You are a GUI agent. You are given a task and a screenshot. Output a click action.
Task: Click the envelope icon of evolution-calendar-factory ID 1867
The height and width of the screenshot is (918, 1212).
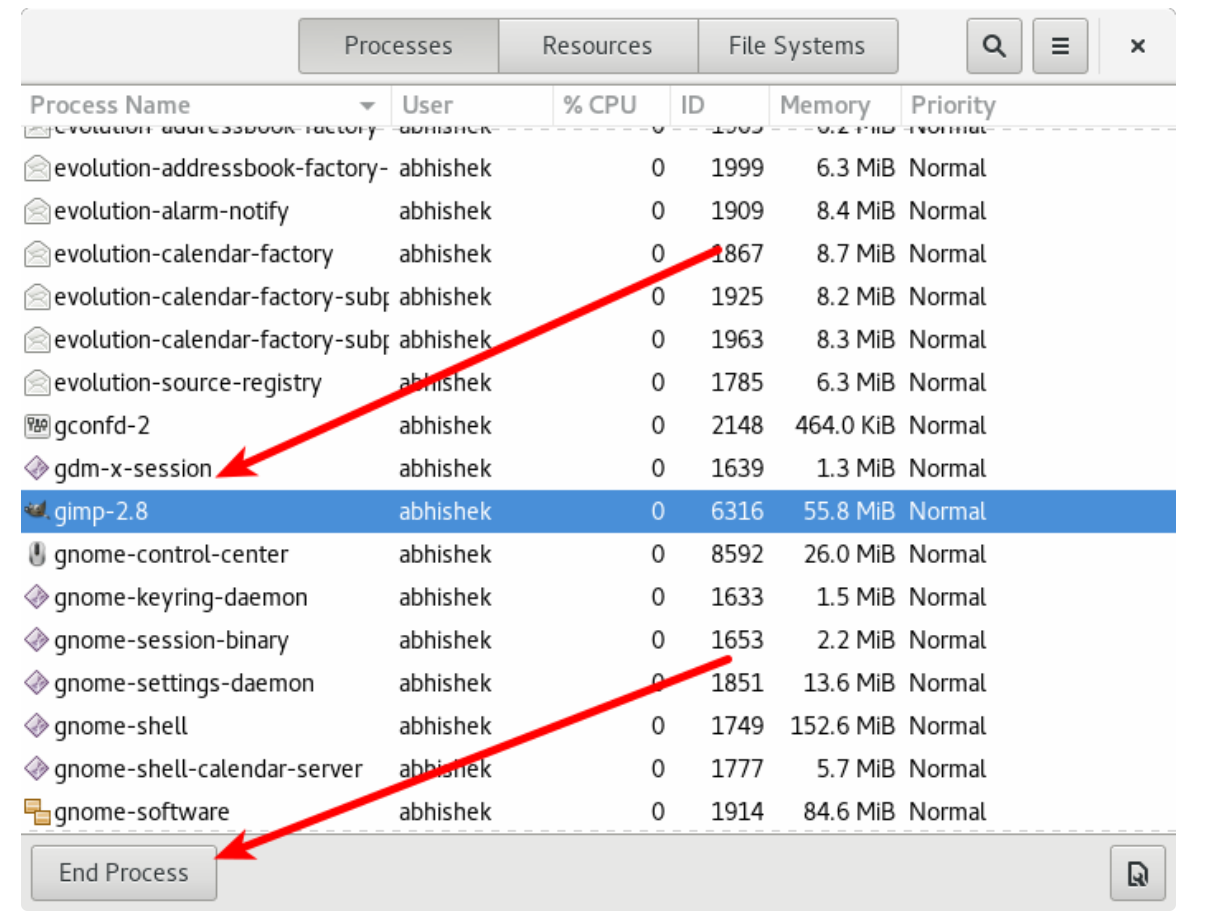pos(37,255)
